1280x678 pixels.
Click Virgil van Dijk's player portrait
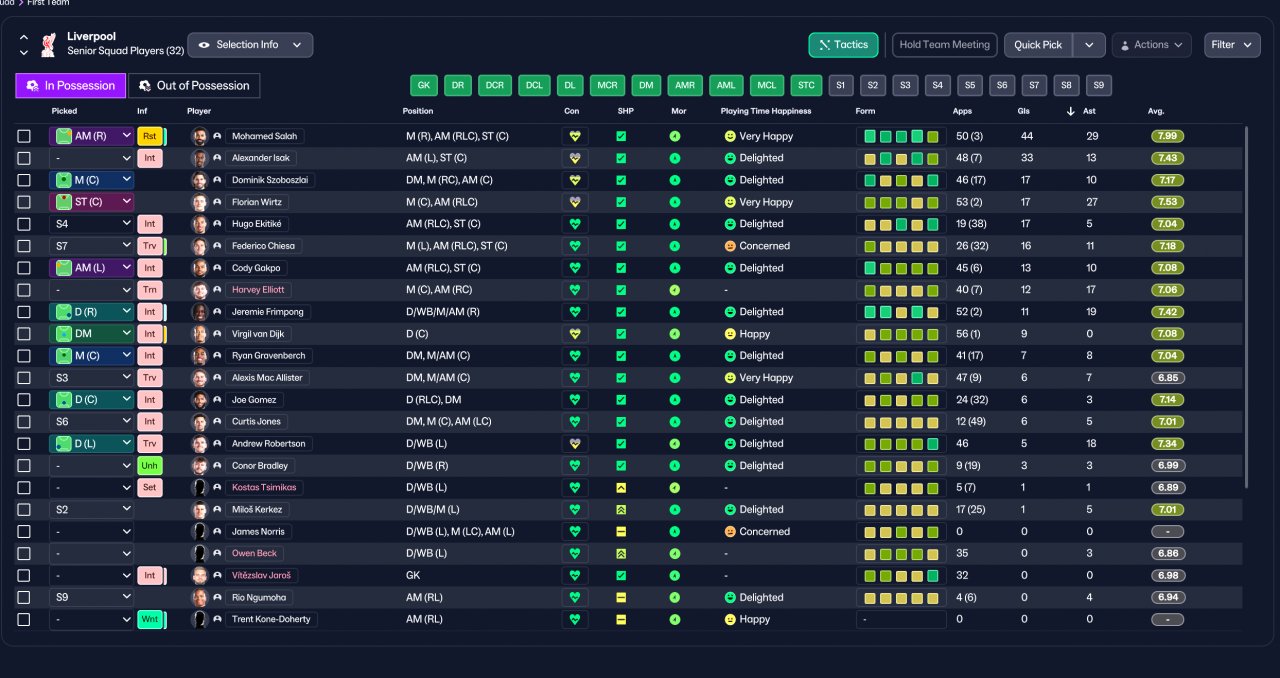pos(199,334)
